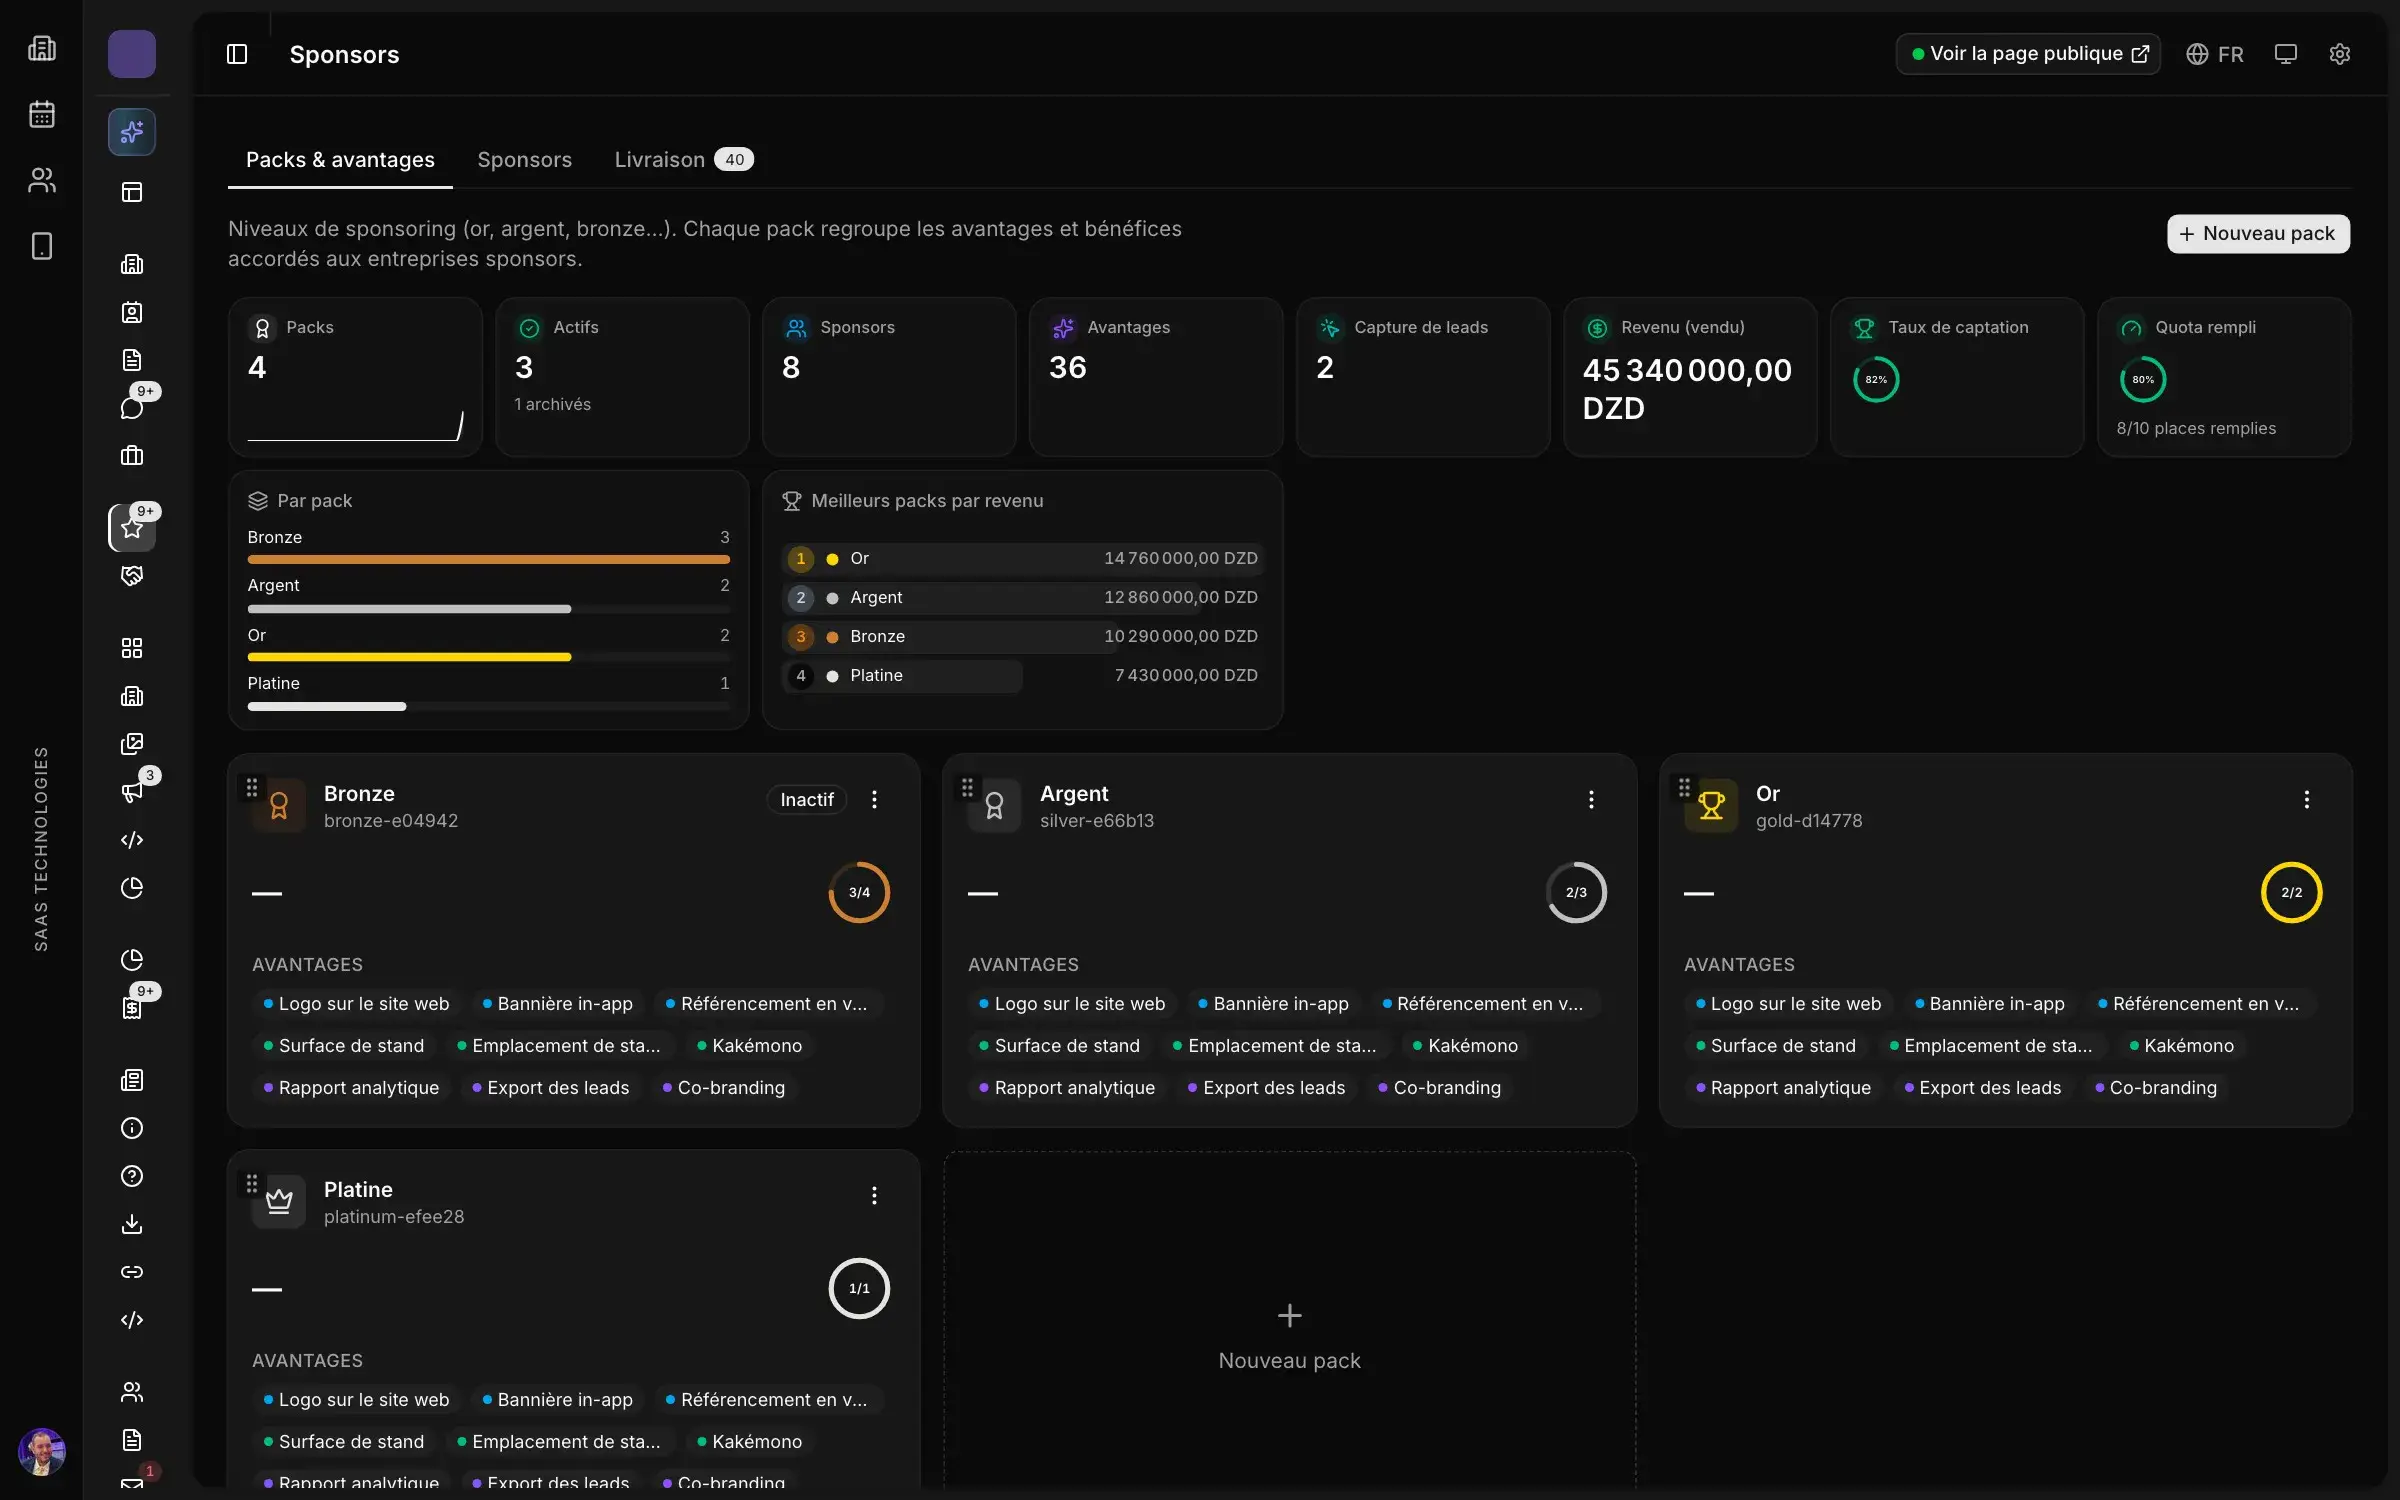Screen dimensions: 2400x1500
Task: Open the calendar icon in far-left rail
Action: 42,114
